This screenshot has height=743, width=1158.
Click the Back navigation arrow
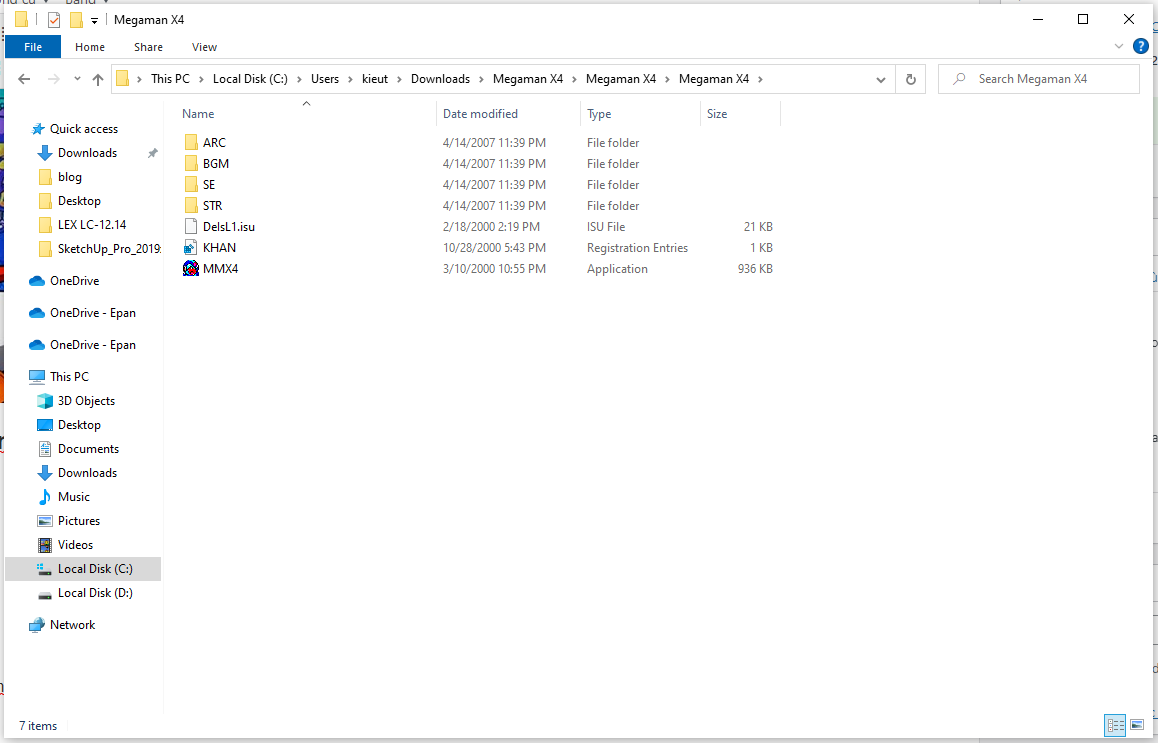point(24,79)
